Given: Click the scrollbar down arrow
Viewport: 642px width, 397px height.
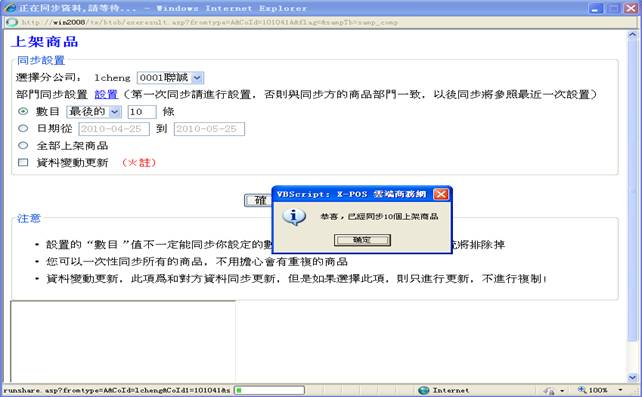Looking at the screenshot, I should point(633,377).
